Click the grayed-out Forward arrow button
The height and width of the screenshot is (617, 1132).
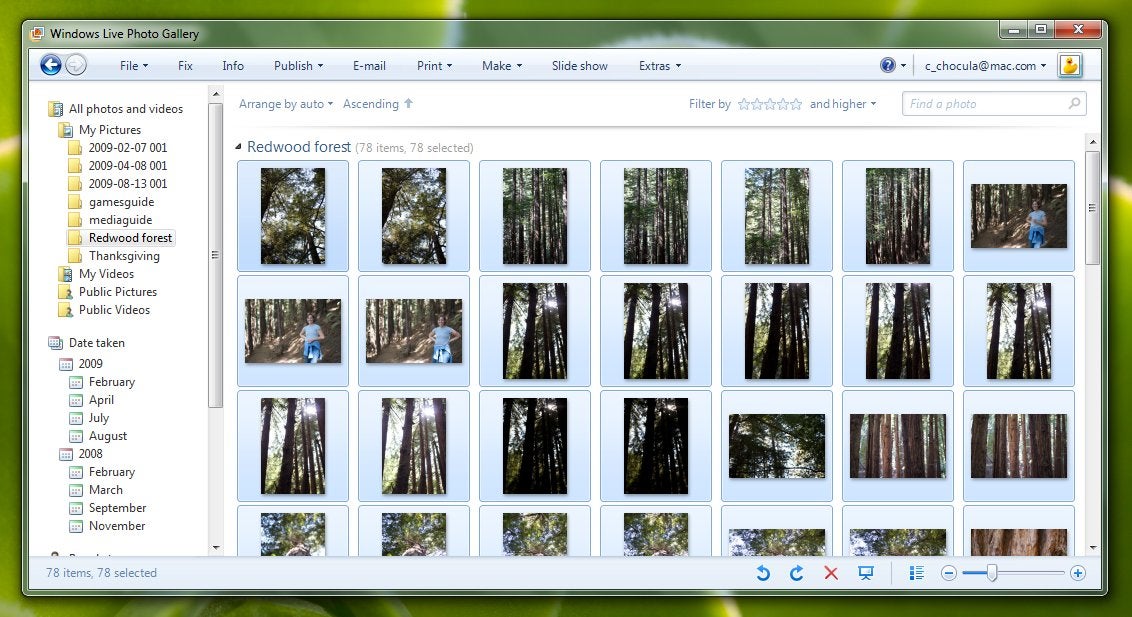pos(76,65)
